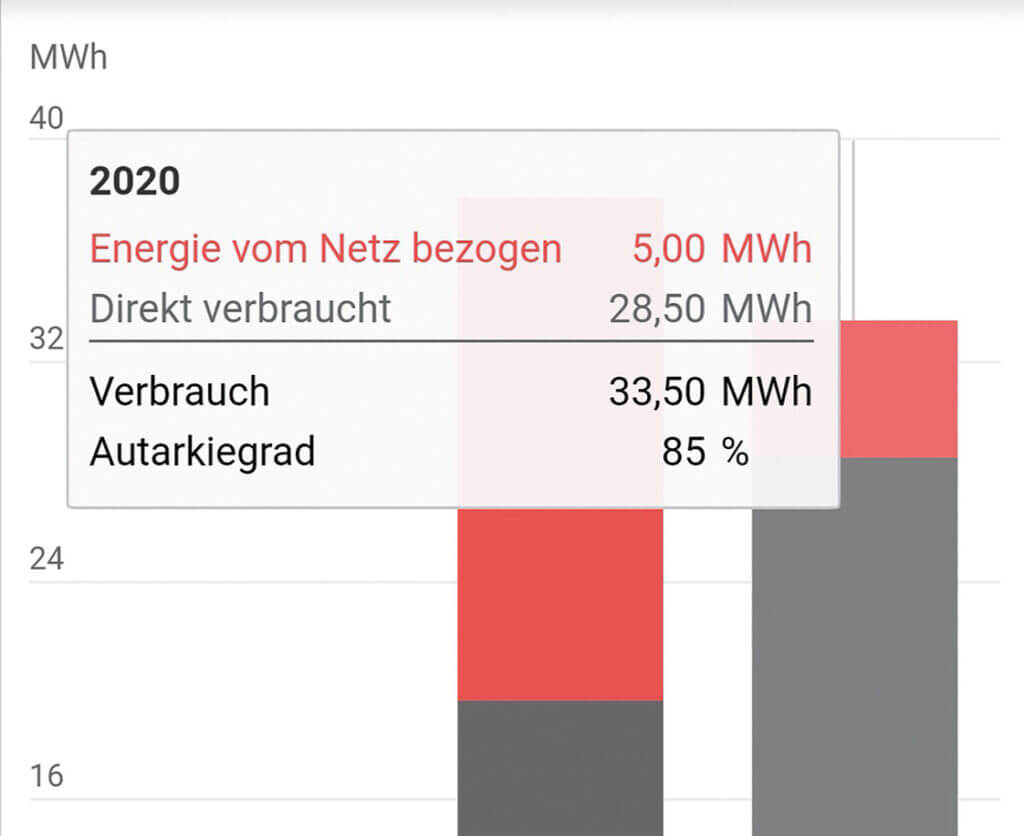This screenshot has width=1024, height=836.
Task: Click the 33,50 MWh total value
Action: tap(710, 391)
